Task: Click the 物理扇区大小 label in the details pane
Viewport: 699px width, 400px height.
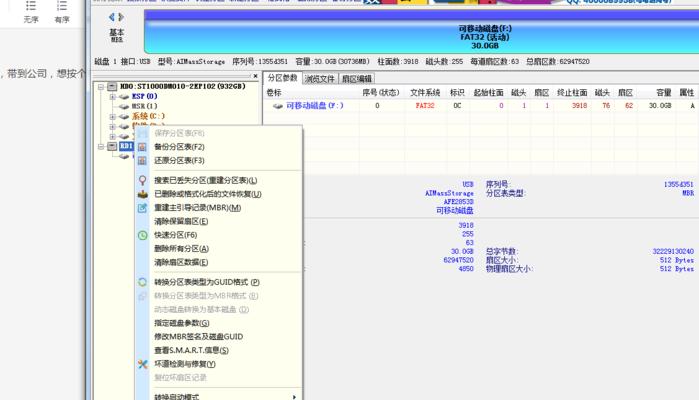Action: coord(510,269)
